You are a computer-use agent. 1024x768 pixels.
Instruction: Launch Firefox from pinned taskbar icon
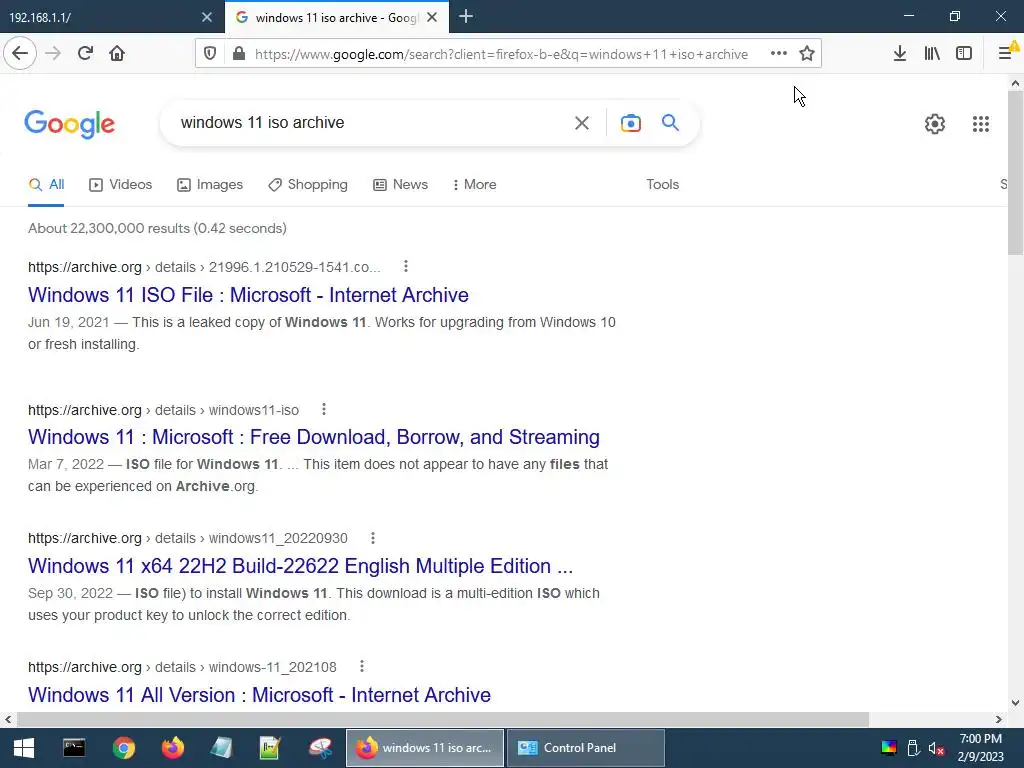[x=173, y=748]
